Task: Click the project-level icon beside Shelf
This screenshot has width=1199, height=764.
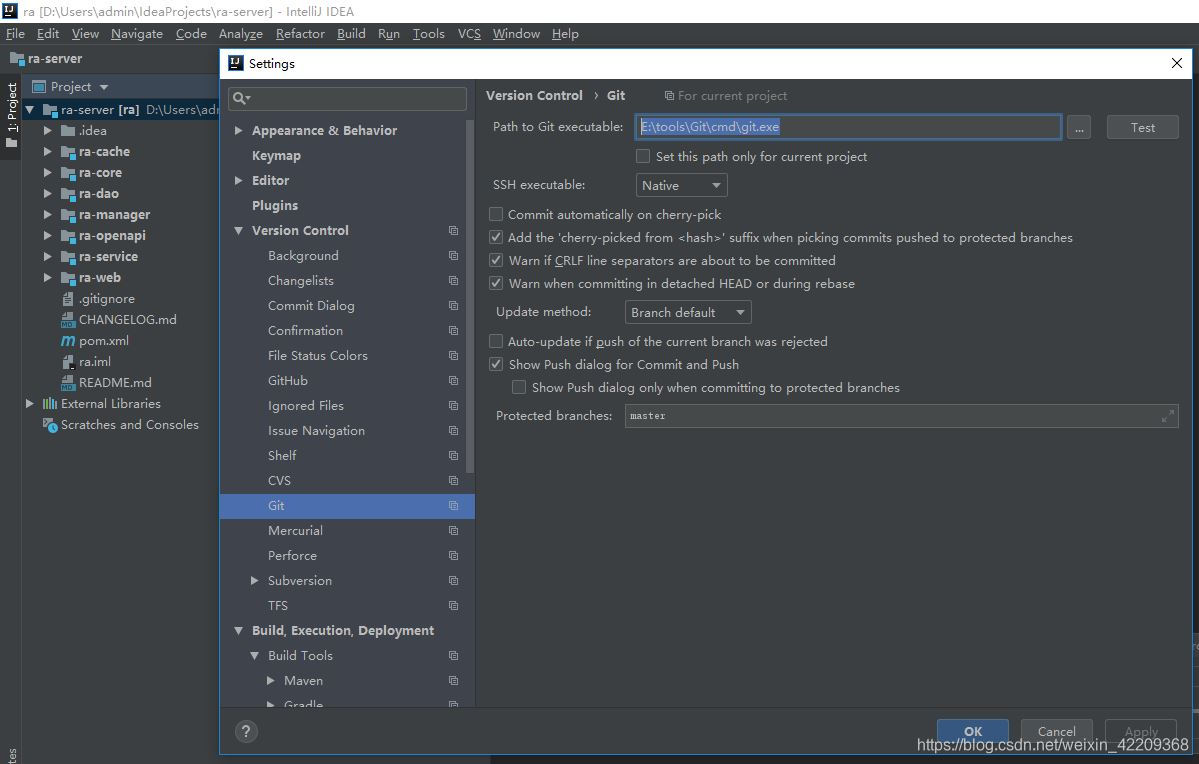Action: click(453, 455)
